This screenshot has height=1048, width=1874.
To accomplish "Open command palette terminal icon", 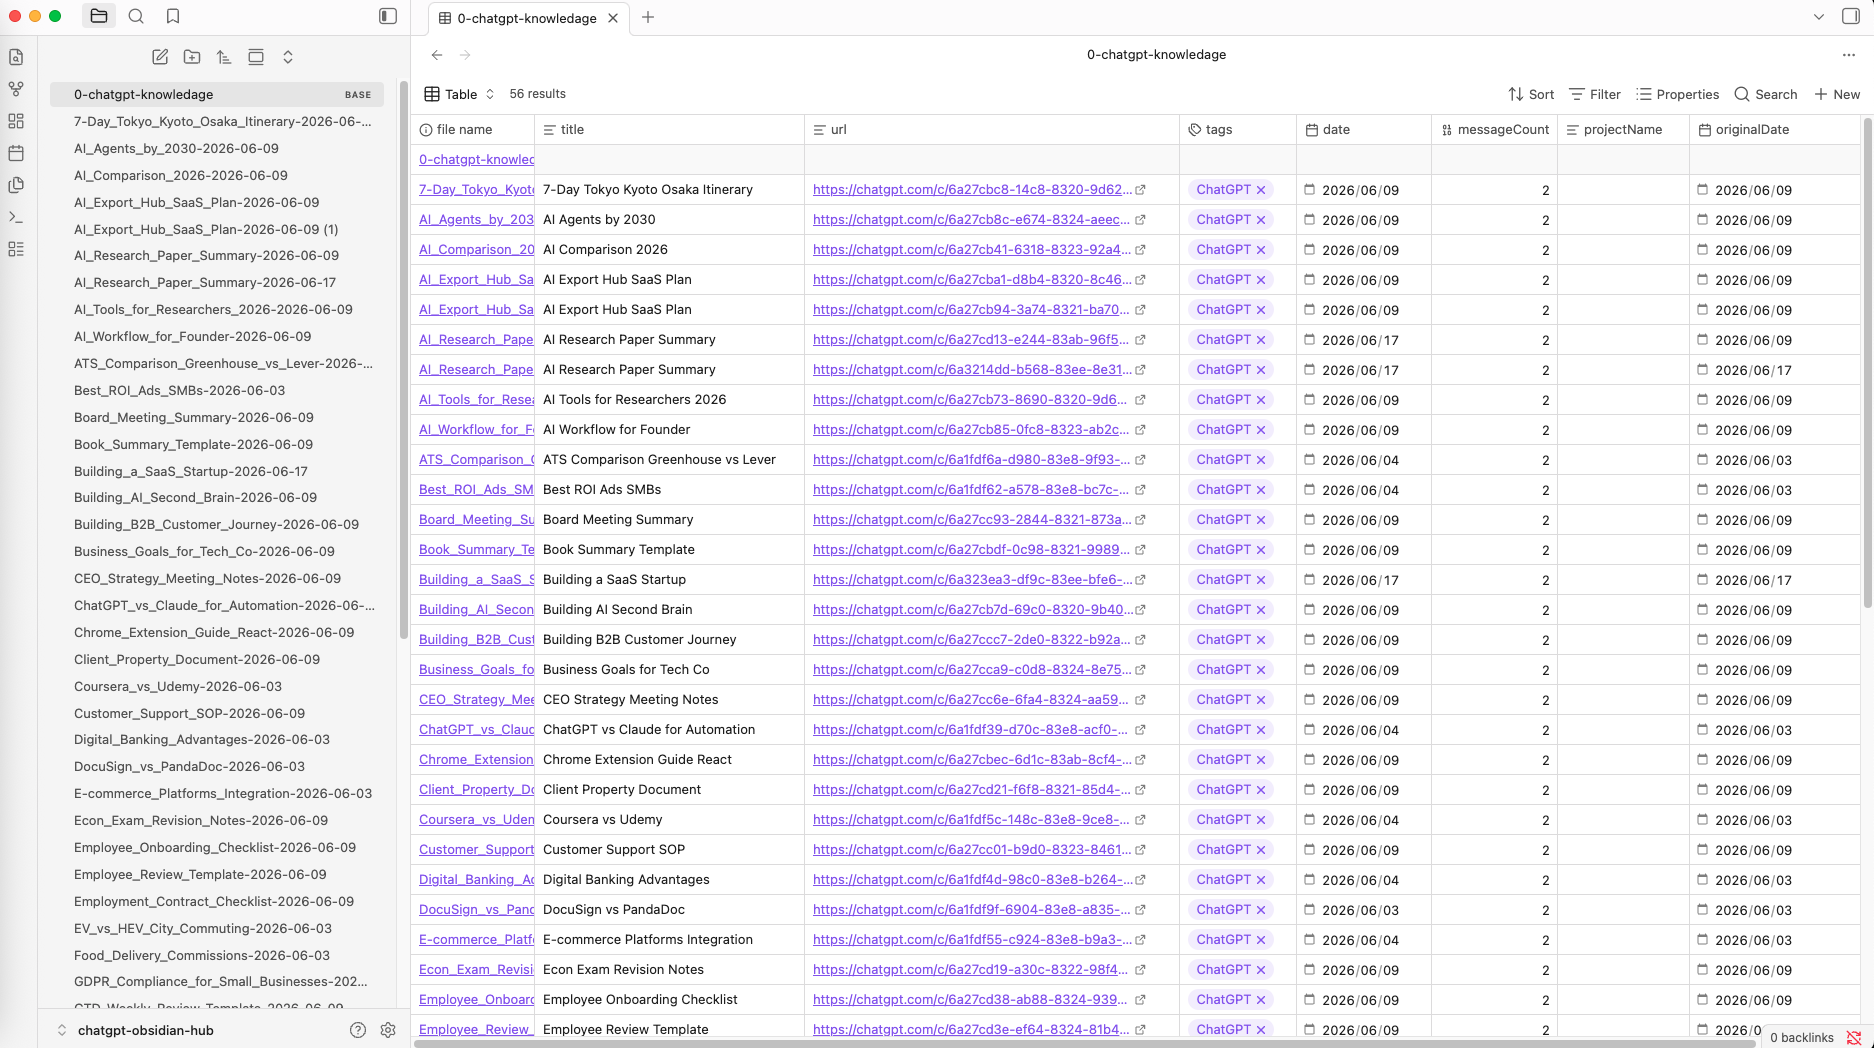I will [16, 217].
